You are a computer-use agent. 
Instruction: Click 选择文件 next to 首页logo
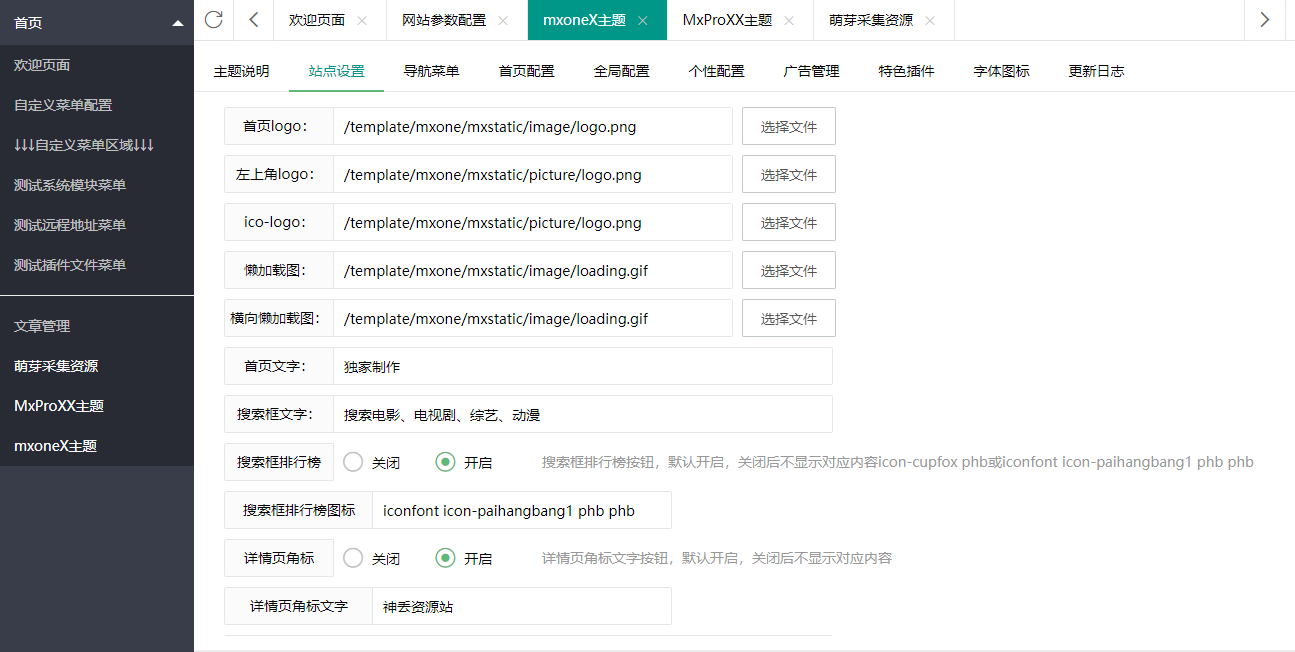click(x=787, y=126)
